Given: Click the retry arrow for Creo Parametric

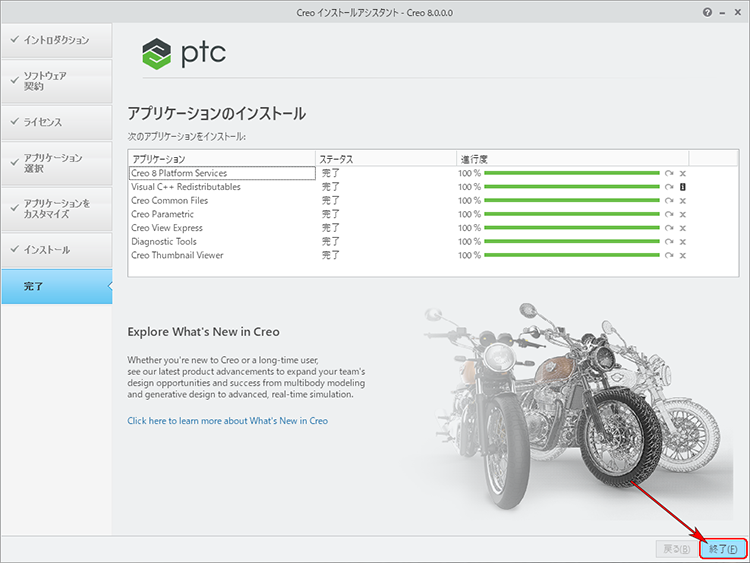Looking at the screenshot, I should [x=669, y=214].
